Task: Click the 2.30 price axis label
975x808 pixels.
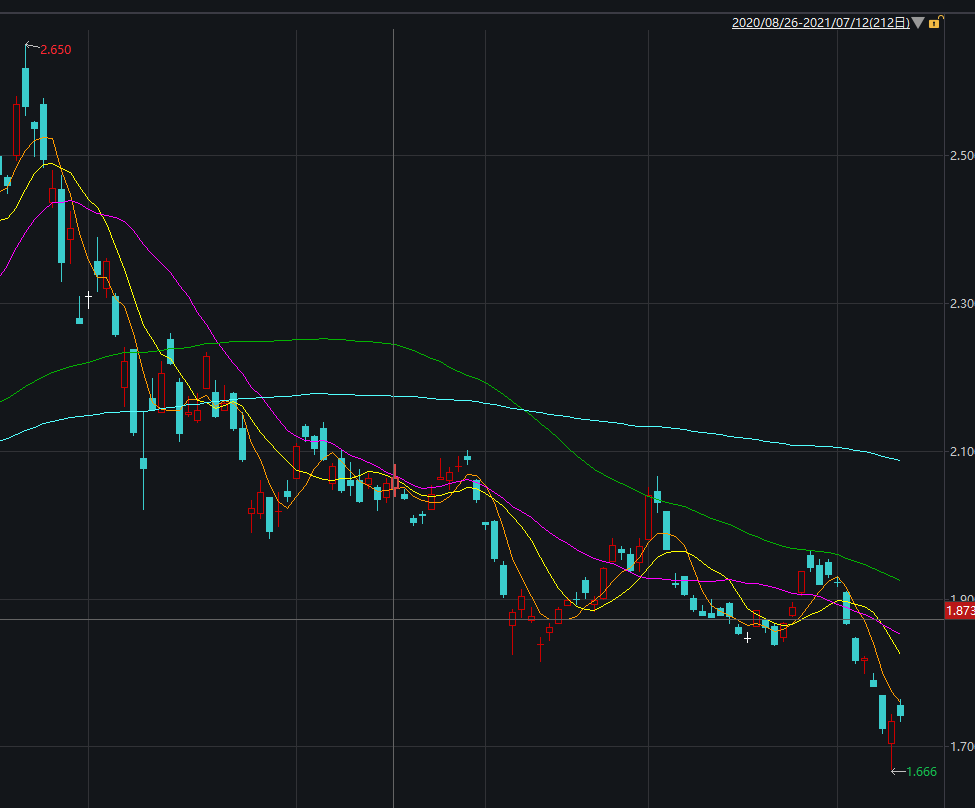Action: 961,304
